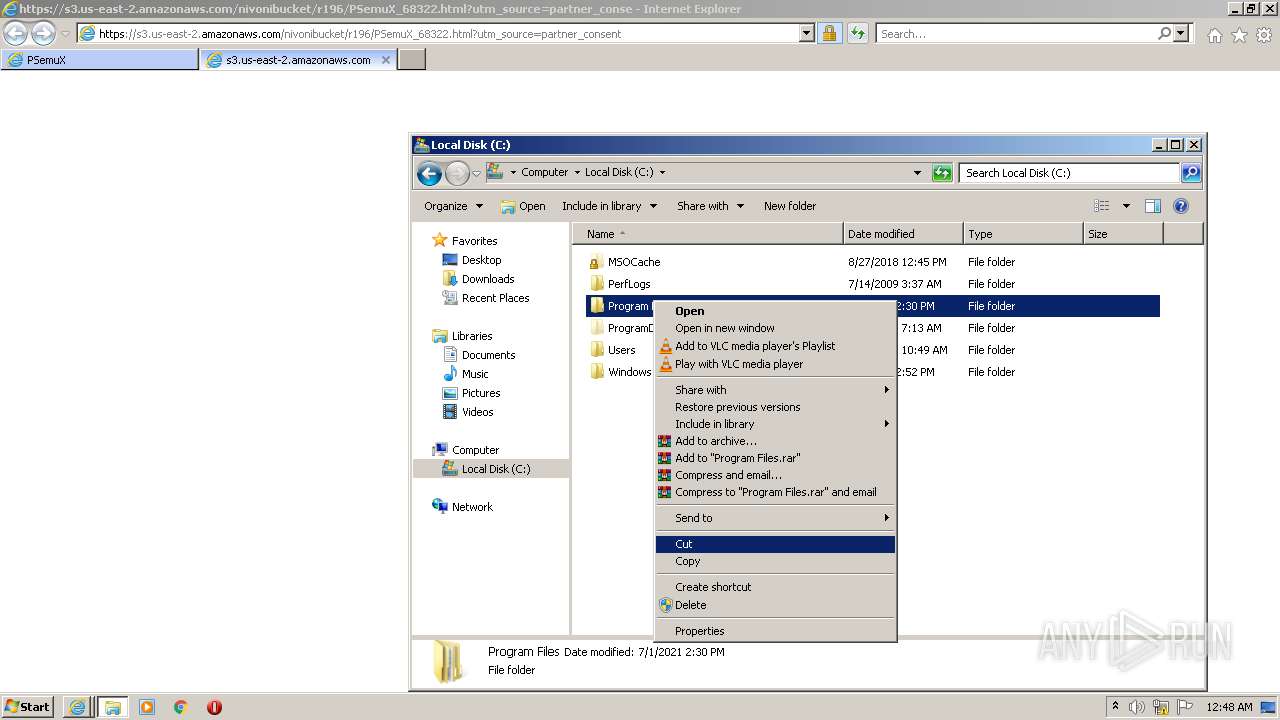This screenshot has height=720, width=1280.
Task: Click Windows Explorer taskbar icon
Action: 112,707
